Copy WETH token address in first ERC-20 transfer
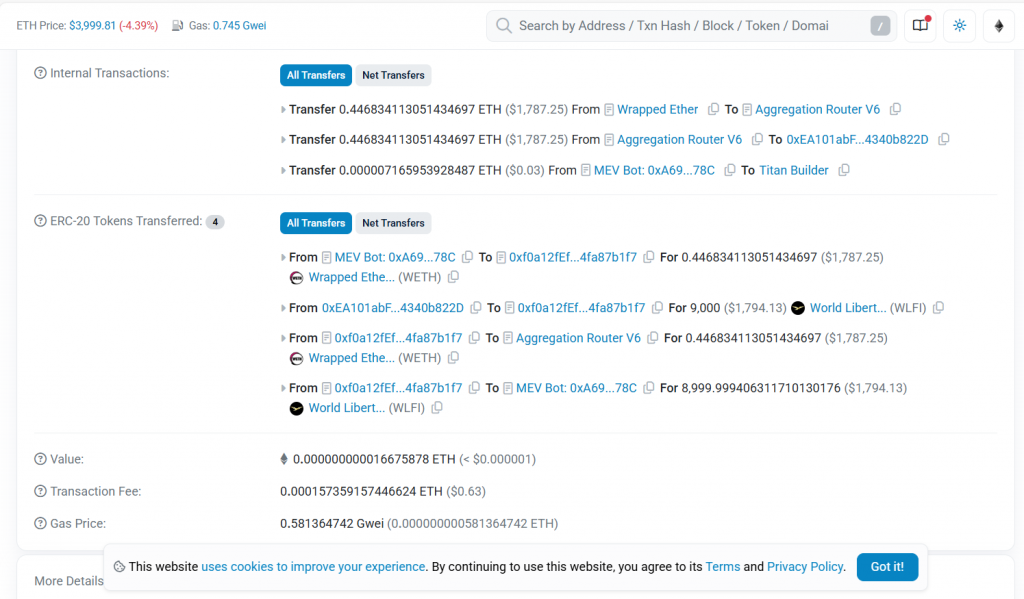1024x599 pixels. [453, 277]
